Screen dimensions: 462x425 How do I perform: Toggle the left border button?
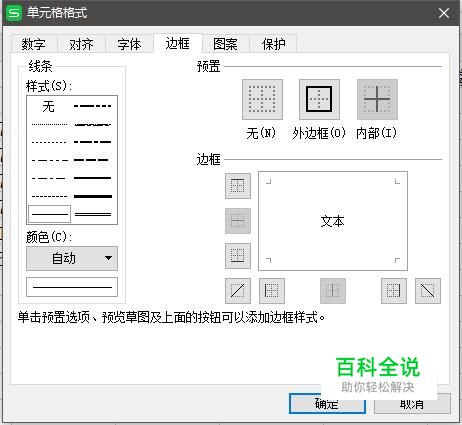tap(272, 291)
